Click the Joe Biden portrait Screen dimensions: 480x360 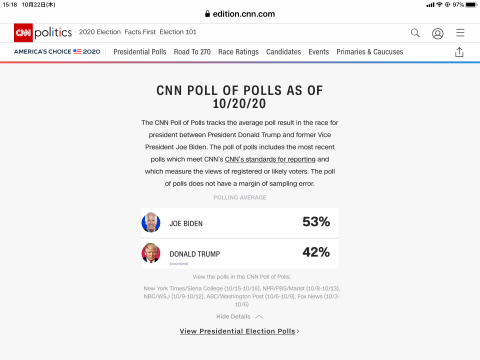pyautogui.click(x=151, y=222)
